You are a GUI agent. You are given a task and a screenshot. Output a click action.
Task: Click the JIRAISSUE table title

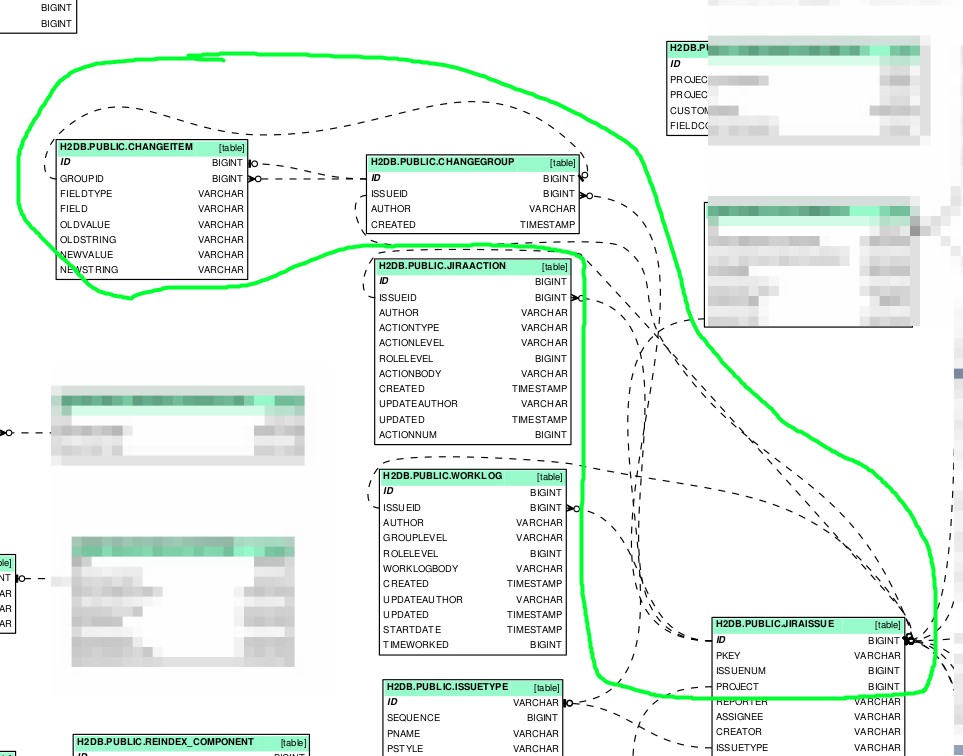click(x=775, y=624)
